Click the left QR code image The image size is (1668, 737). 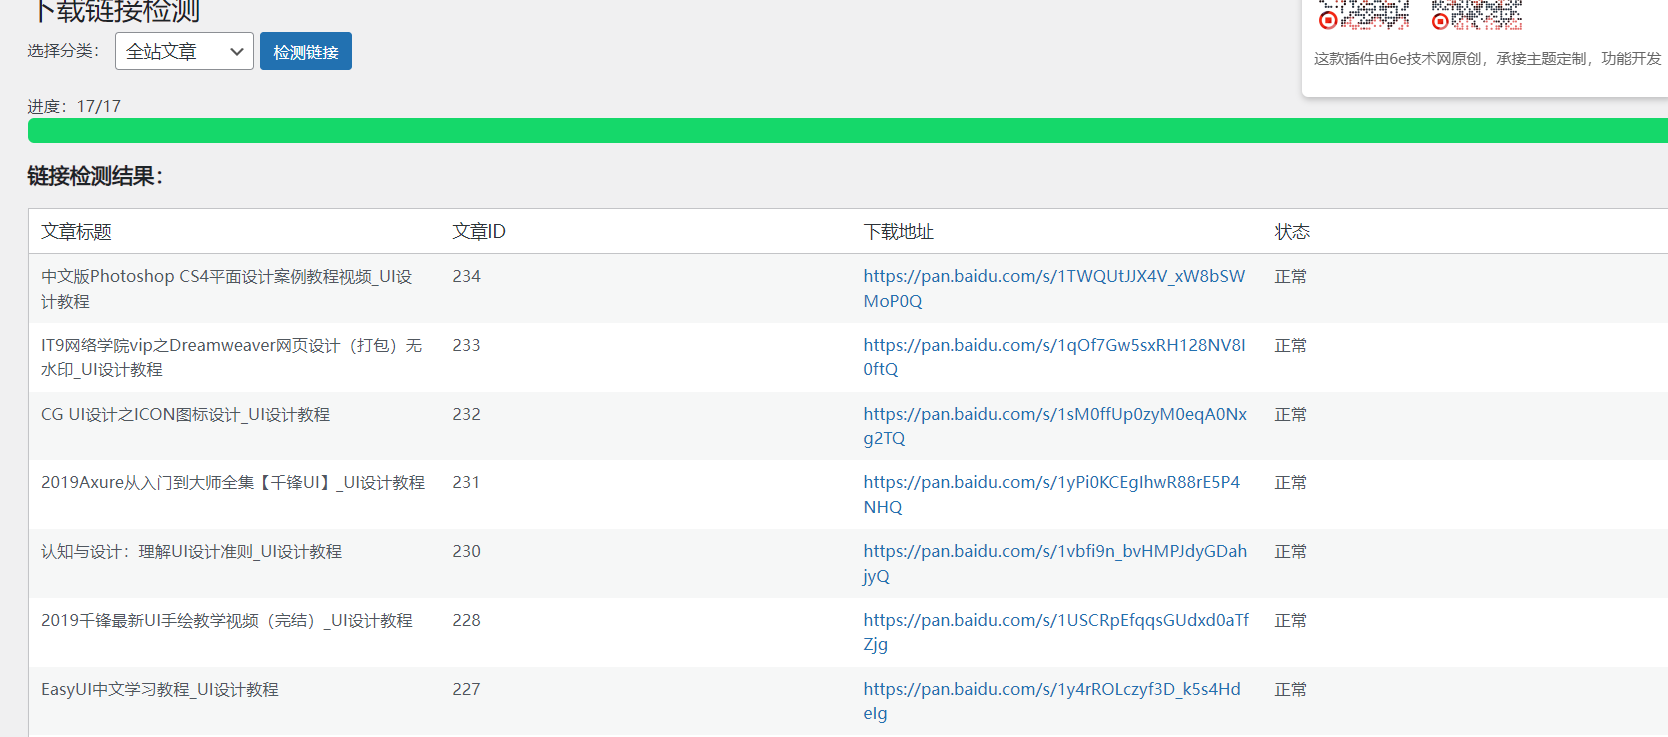(x=1363, y=14)
